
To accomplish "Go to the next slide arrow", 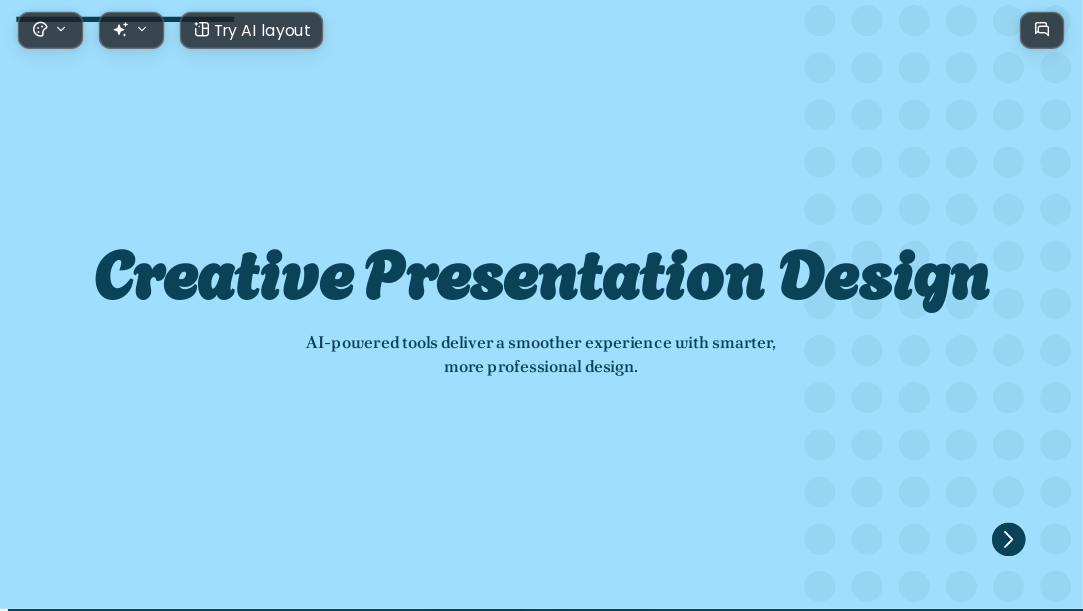I will coord(1008,539).
